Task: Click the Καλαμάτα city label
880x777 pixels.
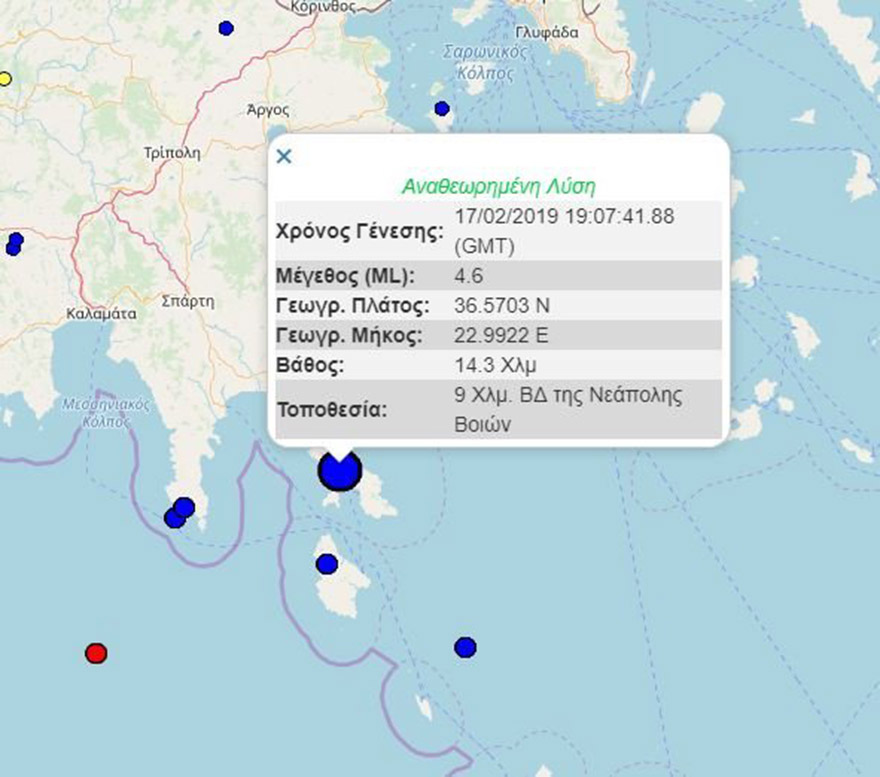Action: [x=100, y=312]
